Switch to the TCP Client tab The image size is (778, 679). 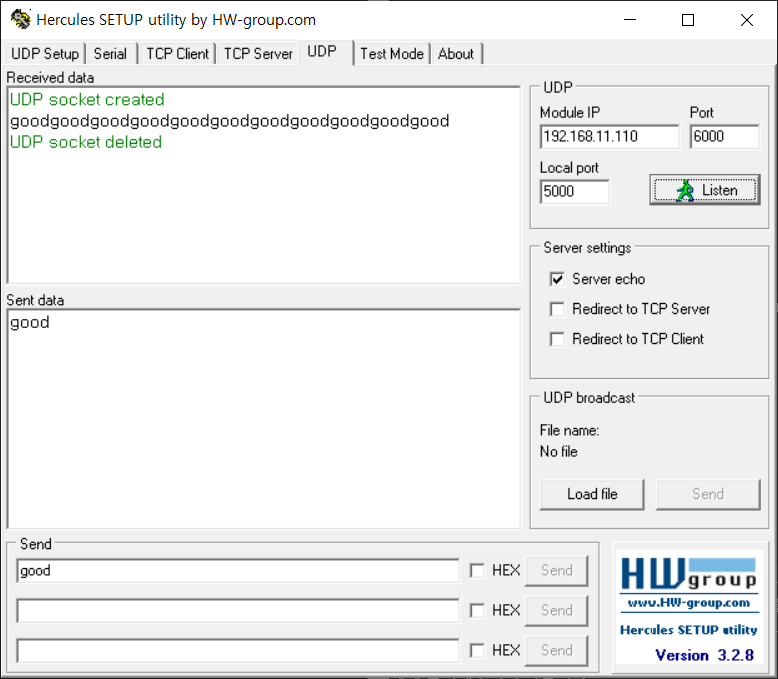(x=177, y=54)
